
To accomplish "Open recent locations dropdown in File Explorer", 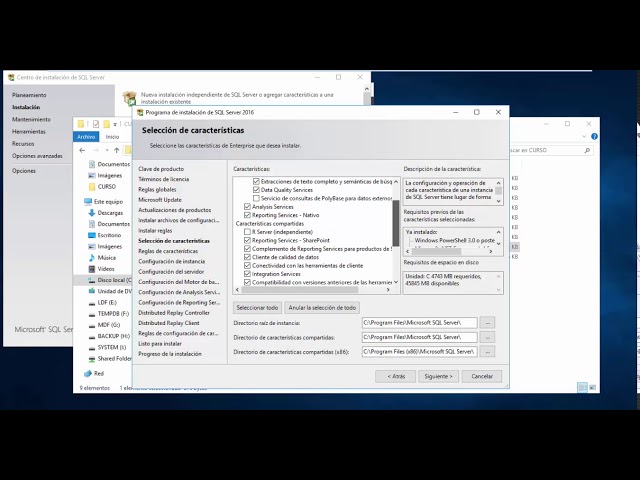I will pos(107,150).
